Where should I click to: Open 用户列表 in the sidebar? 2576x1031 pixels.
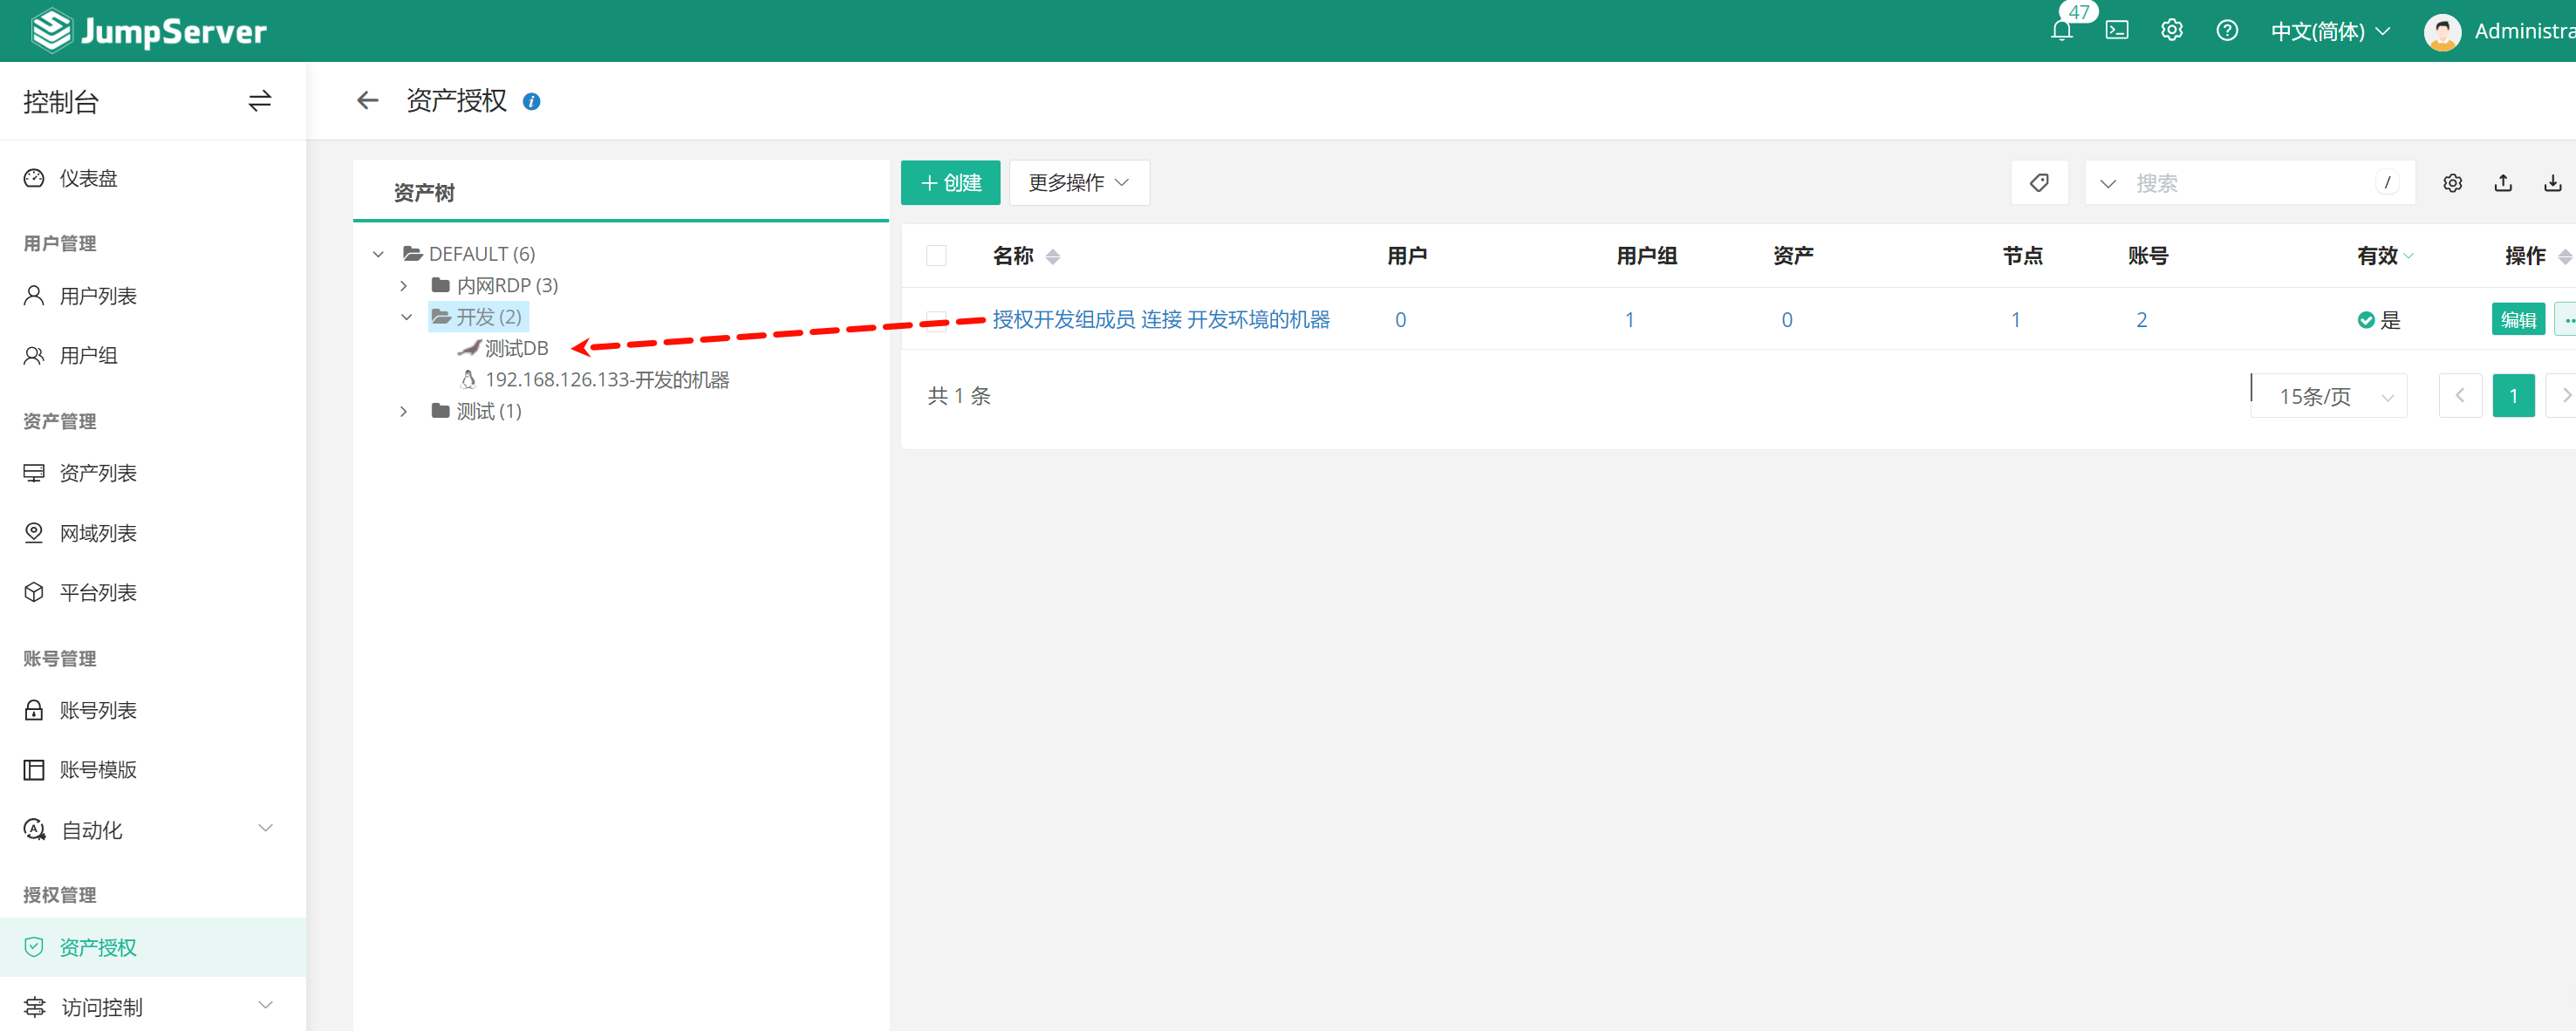point(98,296)
